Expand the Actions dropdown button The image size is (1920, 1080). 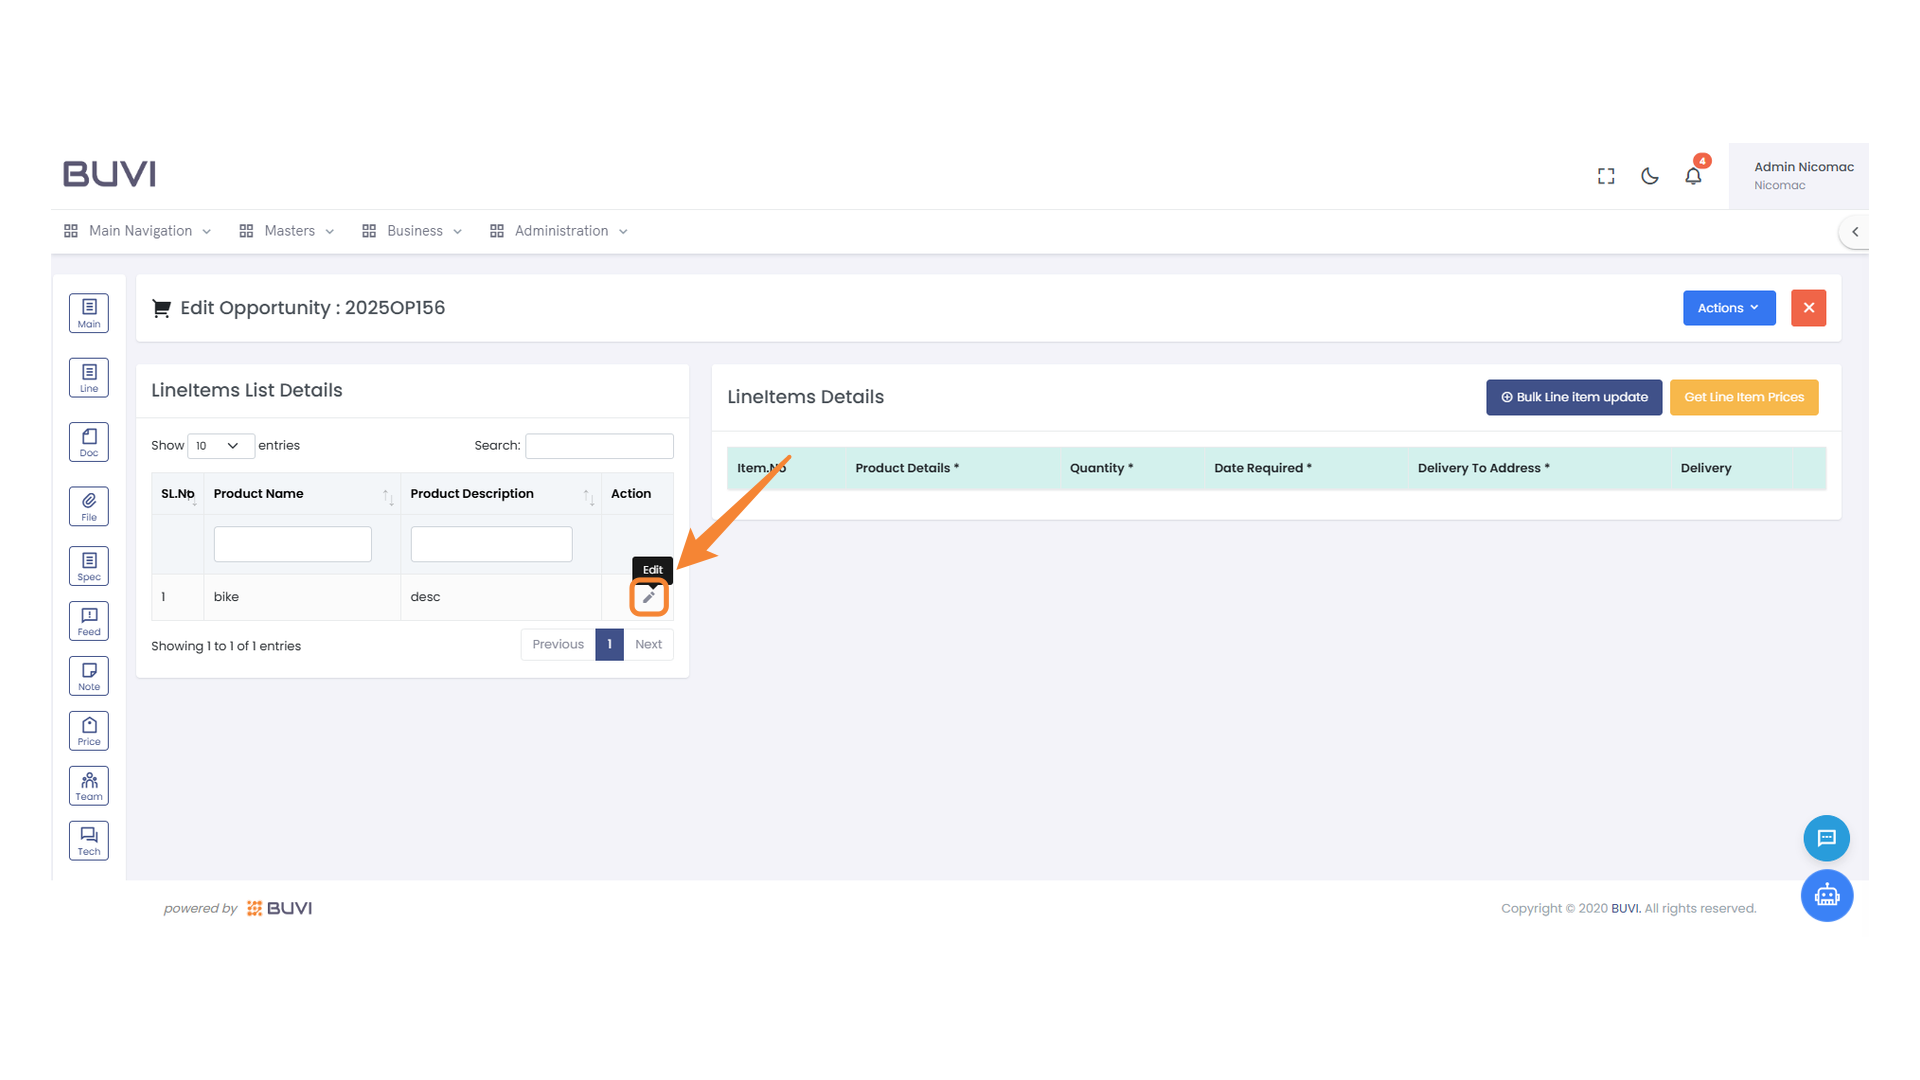(1728, 308)
